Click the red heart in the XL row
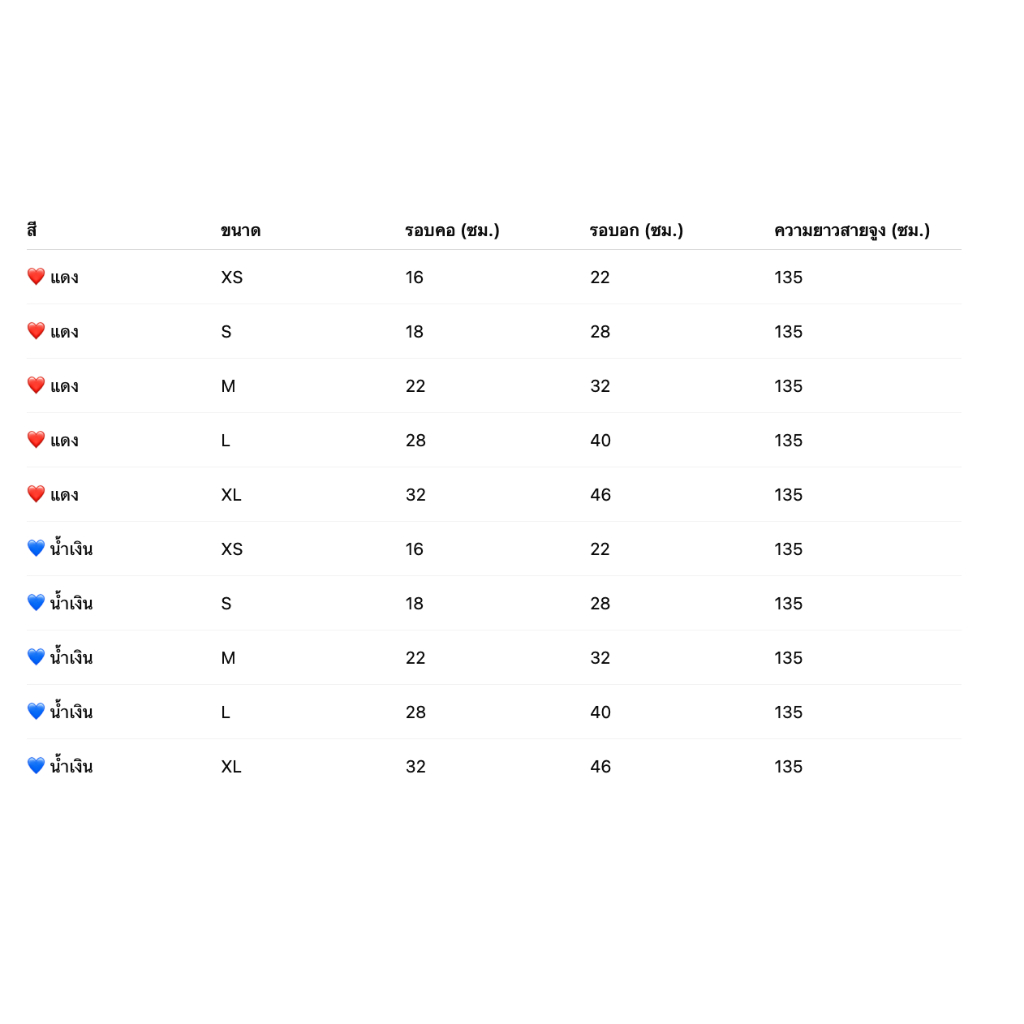Screen dimensions: 1024x1024 pyautogui.click(x=36, y=494)
